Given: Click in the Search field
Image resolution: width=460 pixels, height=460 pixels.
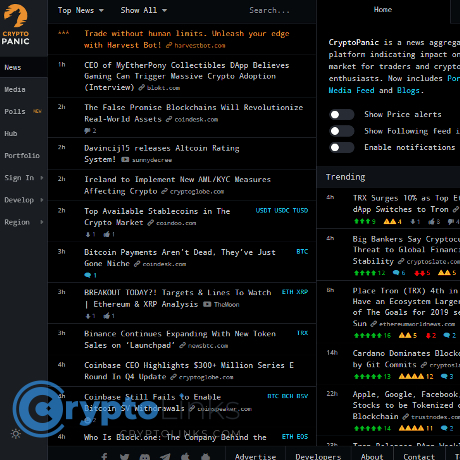Looking at the screenshot, I should [x=269, y=10].
